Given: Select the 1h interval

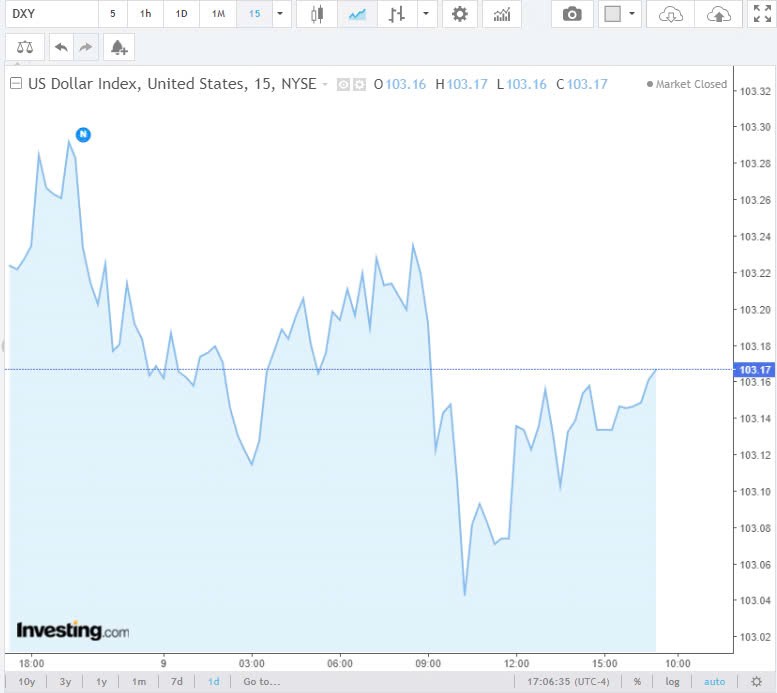Looking at the screenshot, I should [x=145, y=13].
